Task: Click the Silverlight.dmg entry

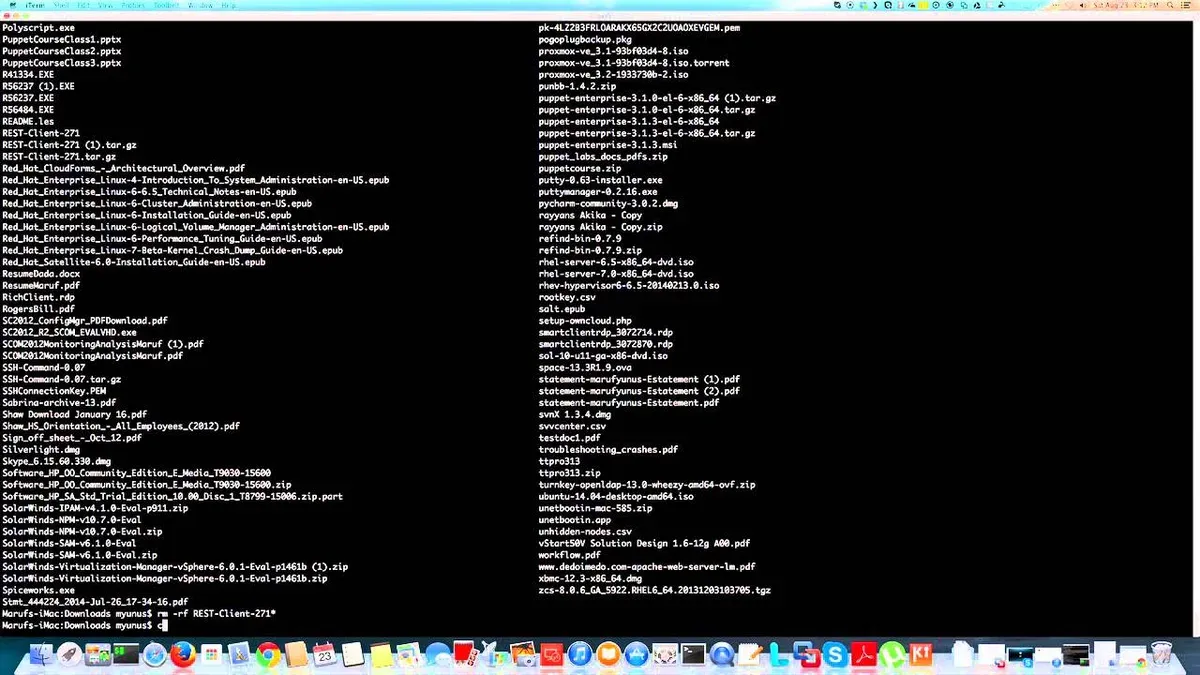Action: (41, 450)
